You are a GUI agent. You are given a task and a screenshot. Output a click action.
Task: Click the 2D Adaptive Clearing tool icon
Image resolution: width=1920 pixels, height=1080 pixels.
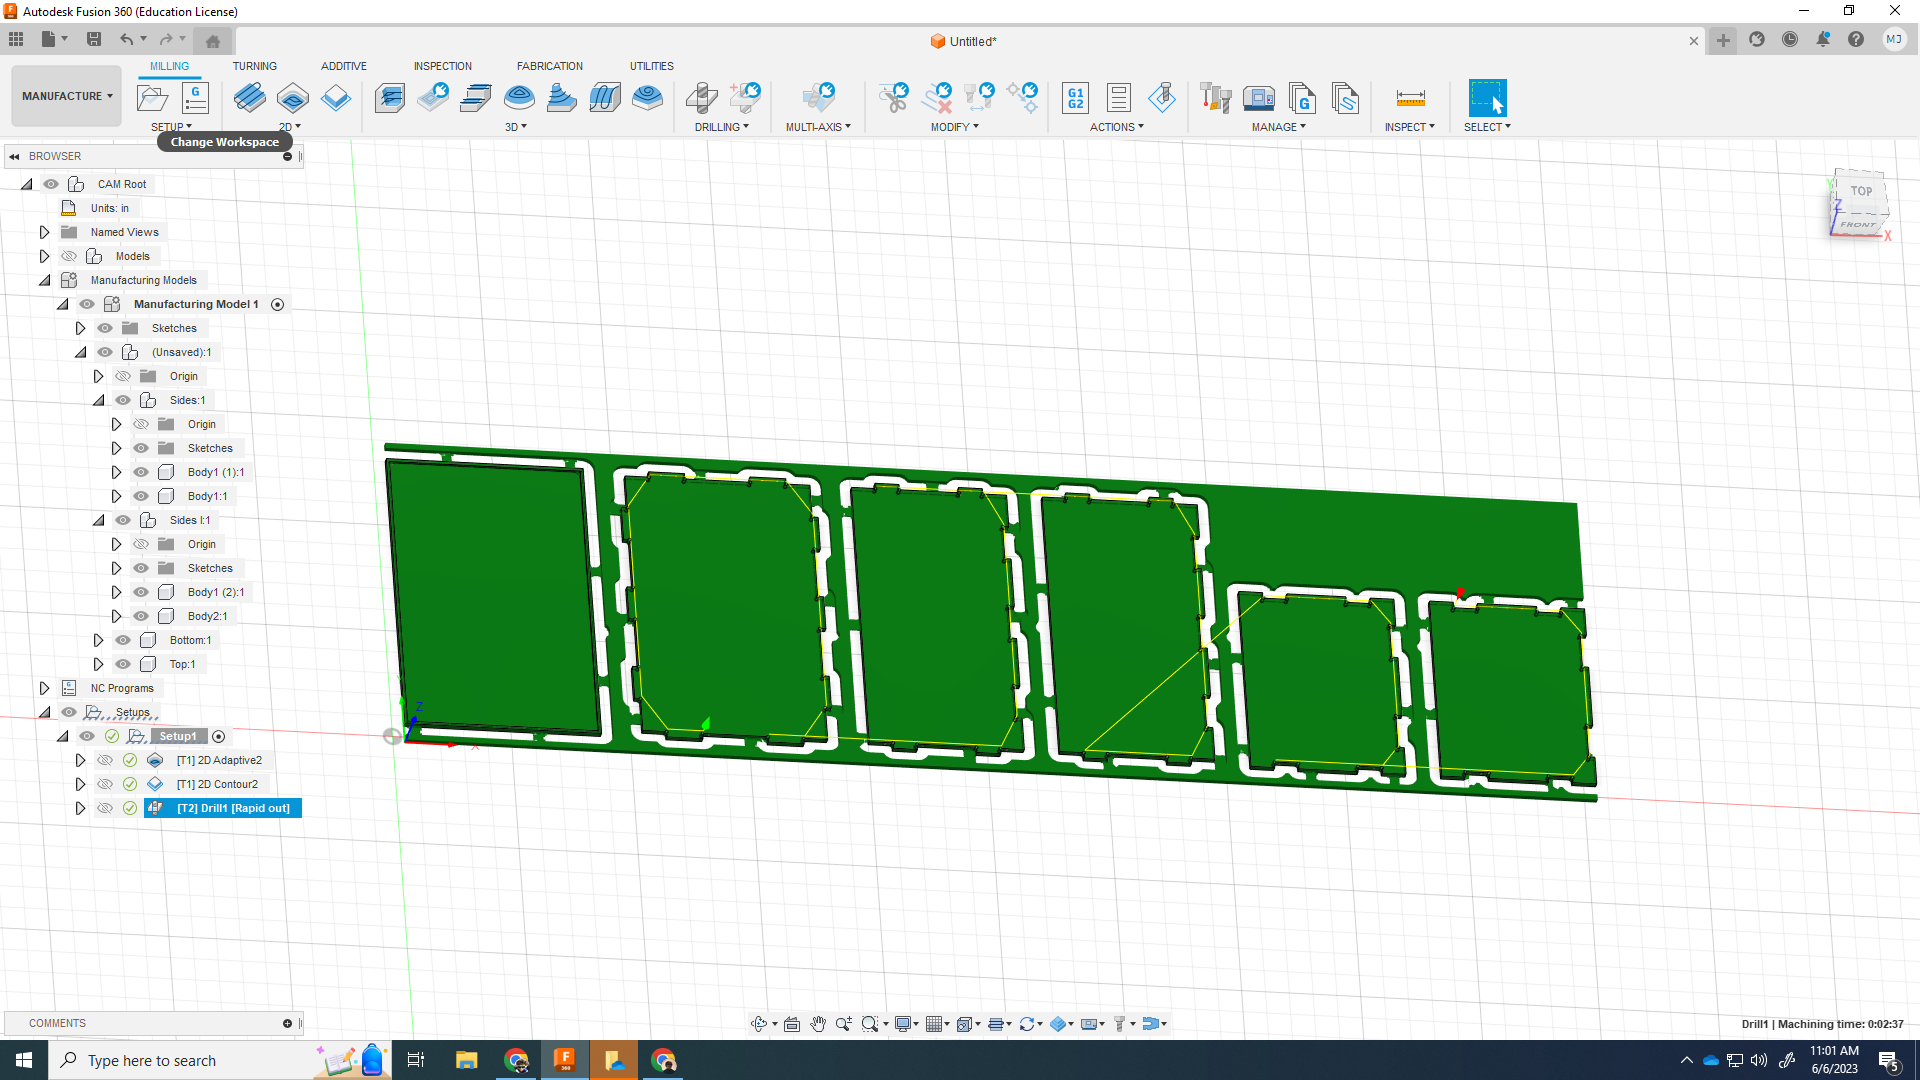249,98
